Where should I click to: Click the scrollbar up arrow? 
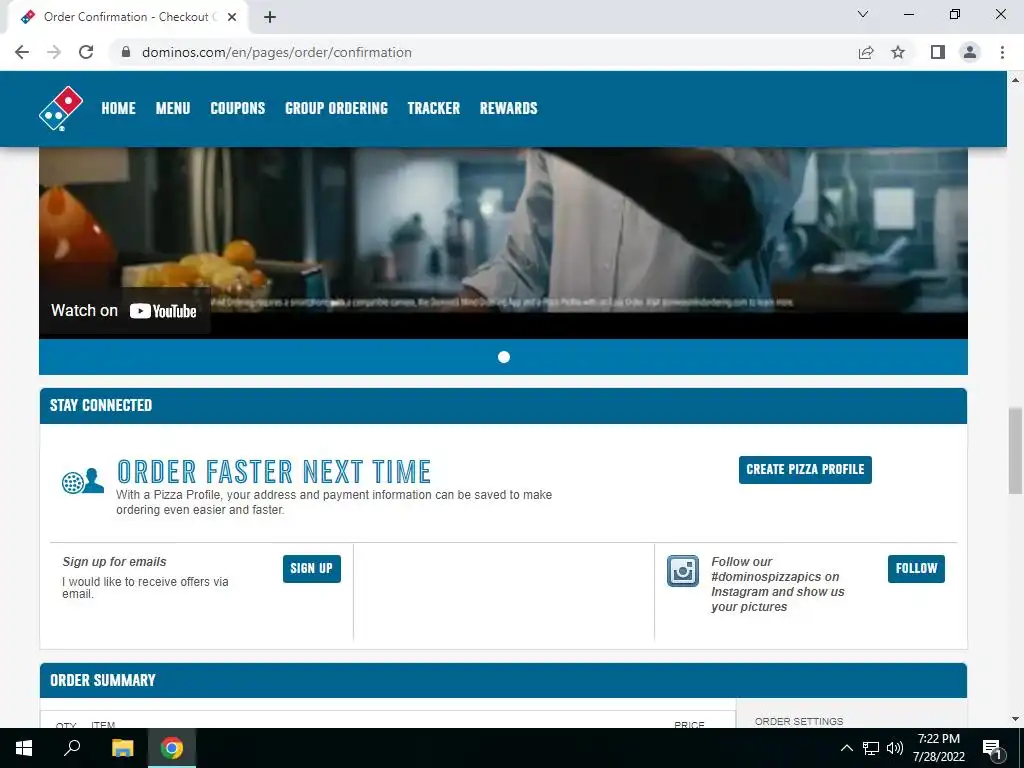(1015, 80)
